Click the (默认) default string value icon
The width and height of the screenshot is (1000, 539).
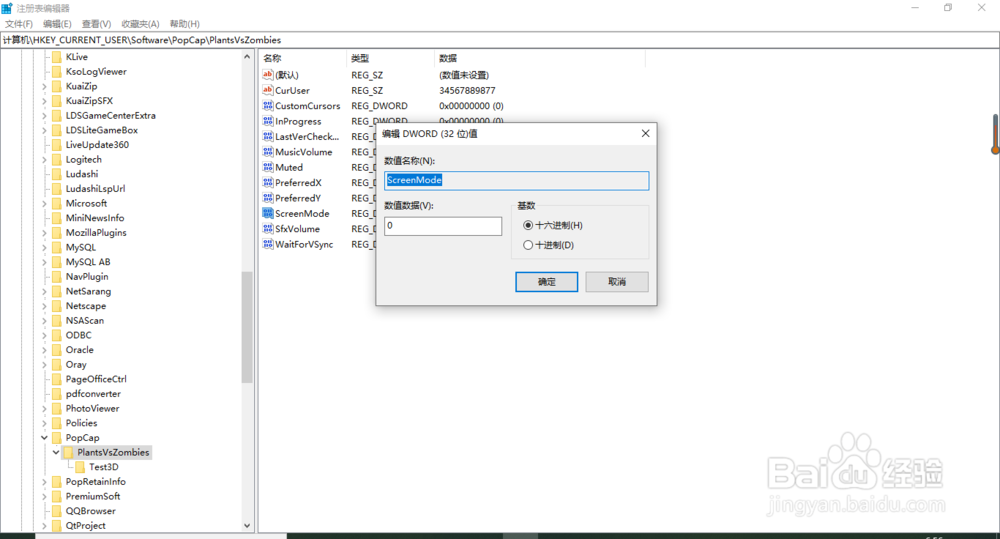[268, 75]
